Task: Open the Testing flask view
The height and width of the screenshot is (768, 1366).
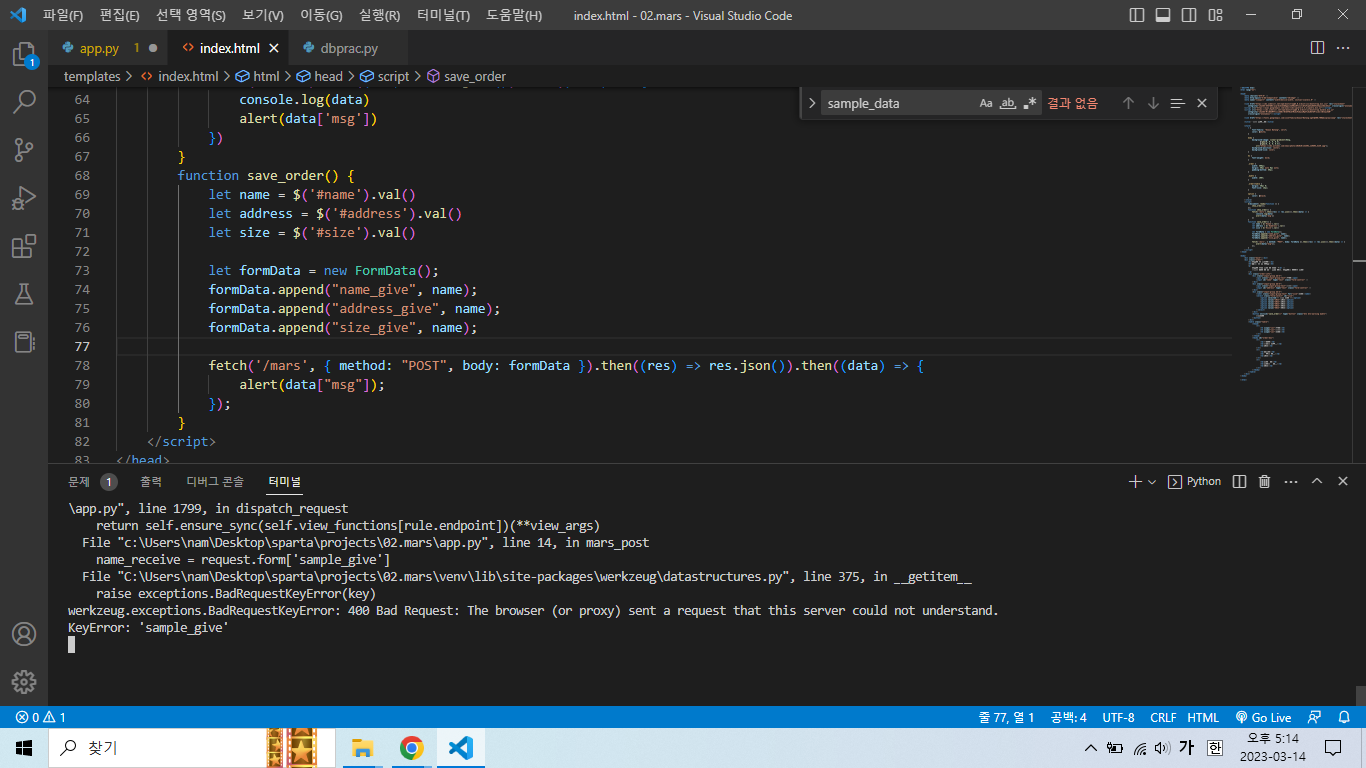Action: 24,294
